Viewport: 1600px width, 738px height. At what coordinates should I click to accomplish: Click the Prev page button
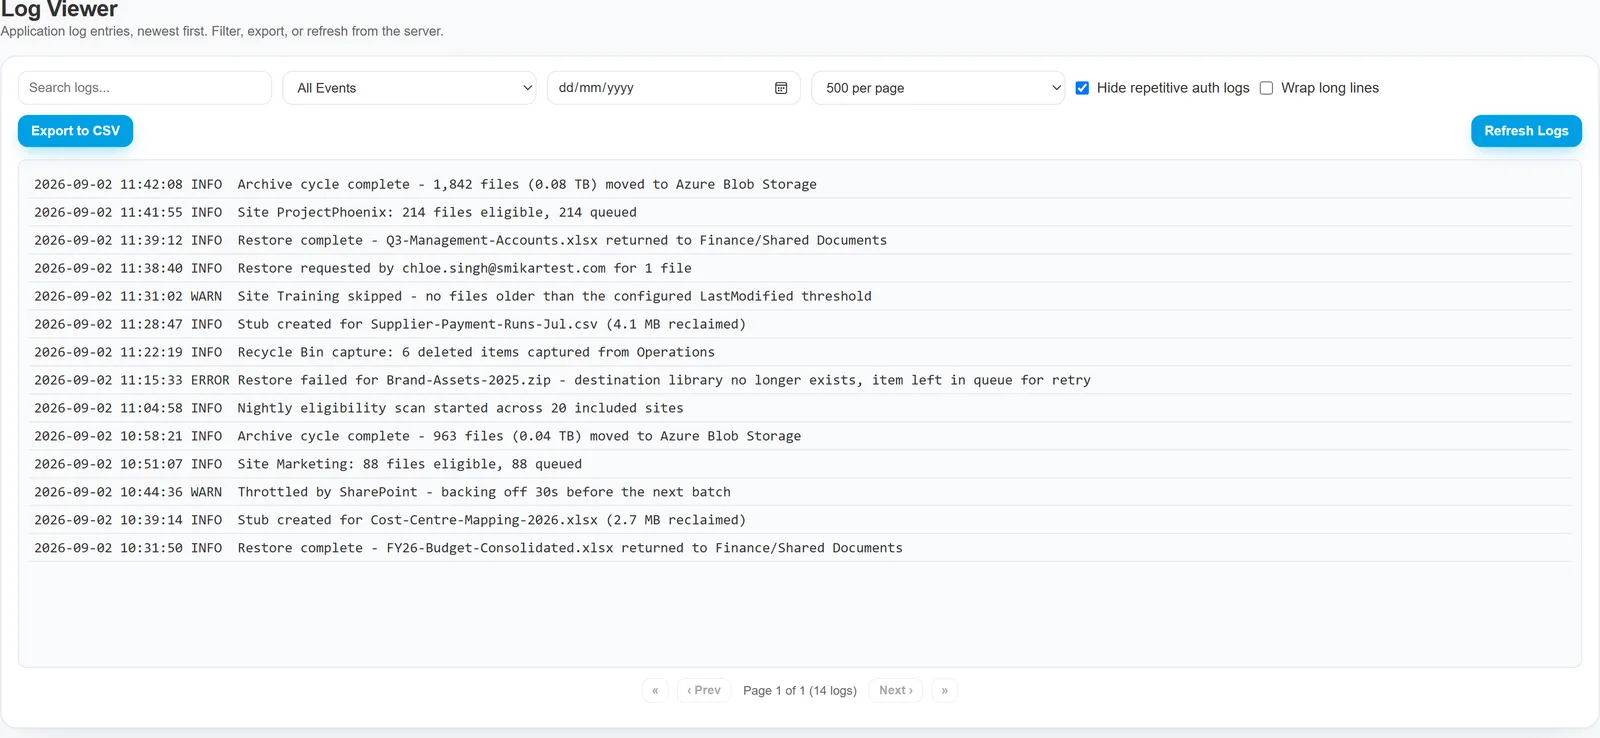point(704,690)
